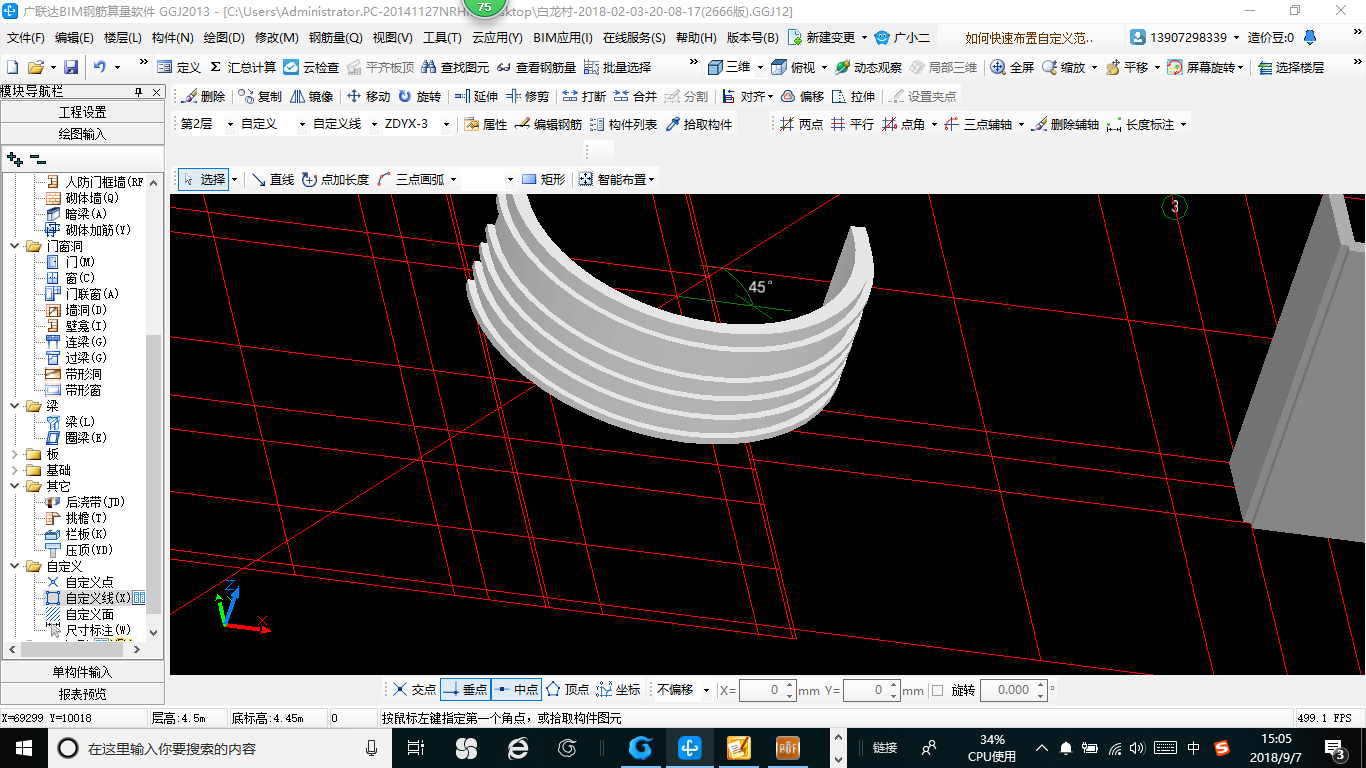This screenshot has width=1366, height=768.
Task: Select the 偏移 offset tool
Action: [x=802, y=97]
